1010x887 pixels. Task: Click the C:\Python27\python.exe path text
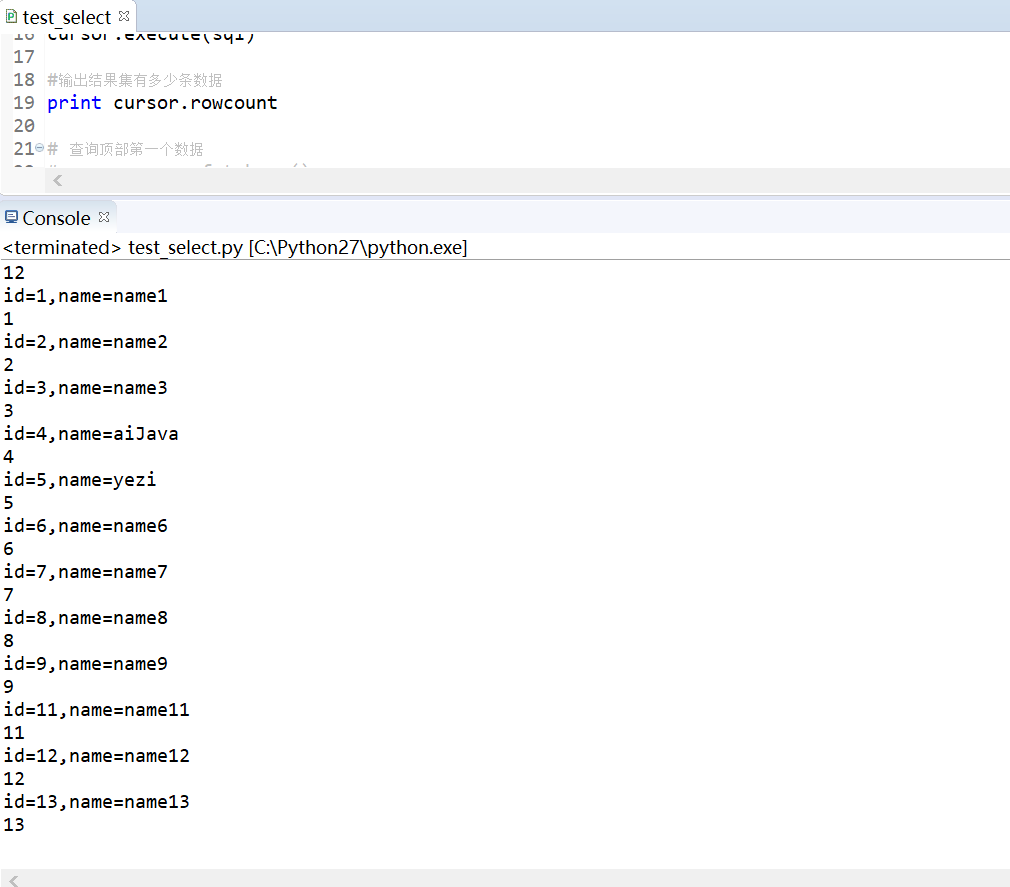[356, 247]
